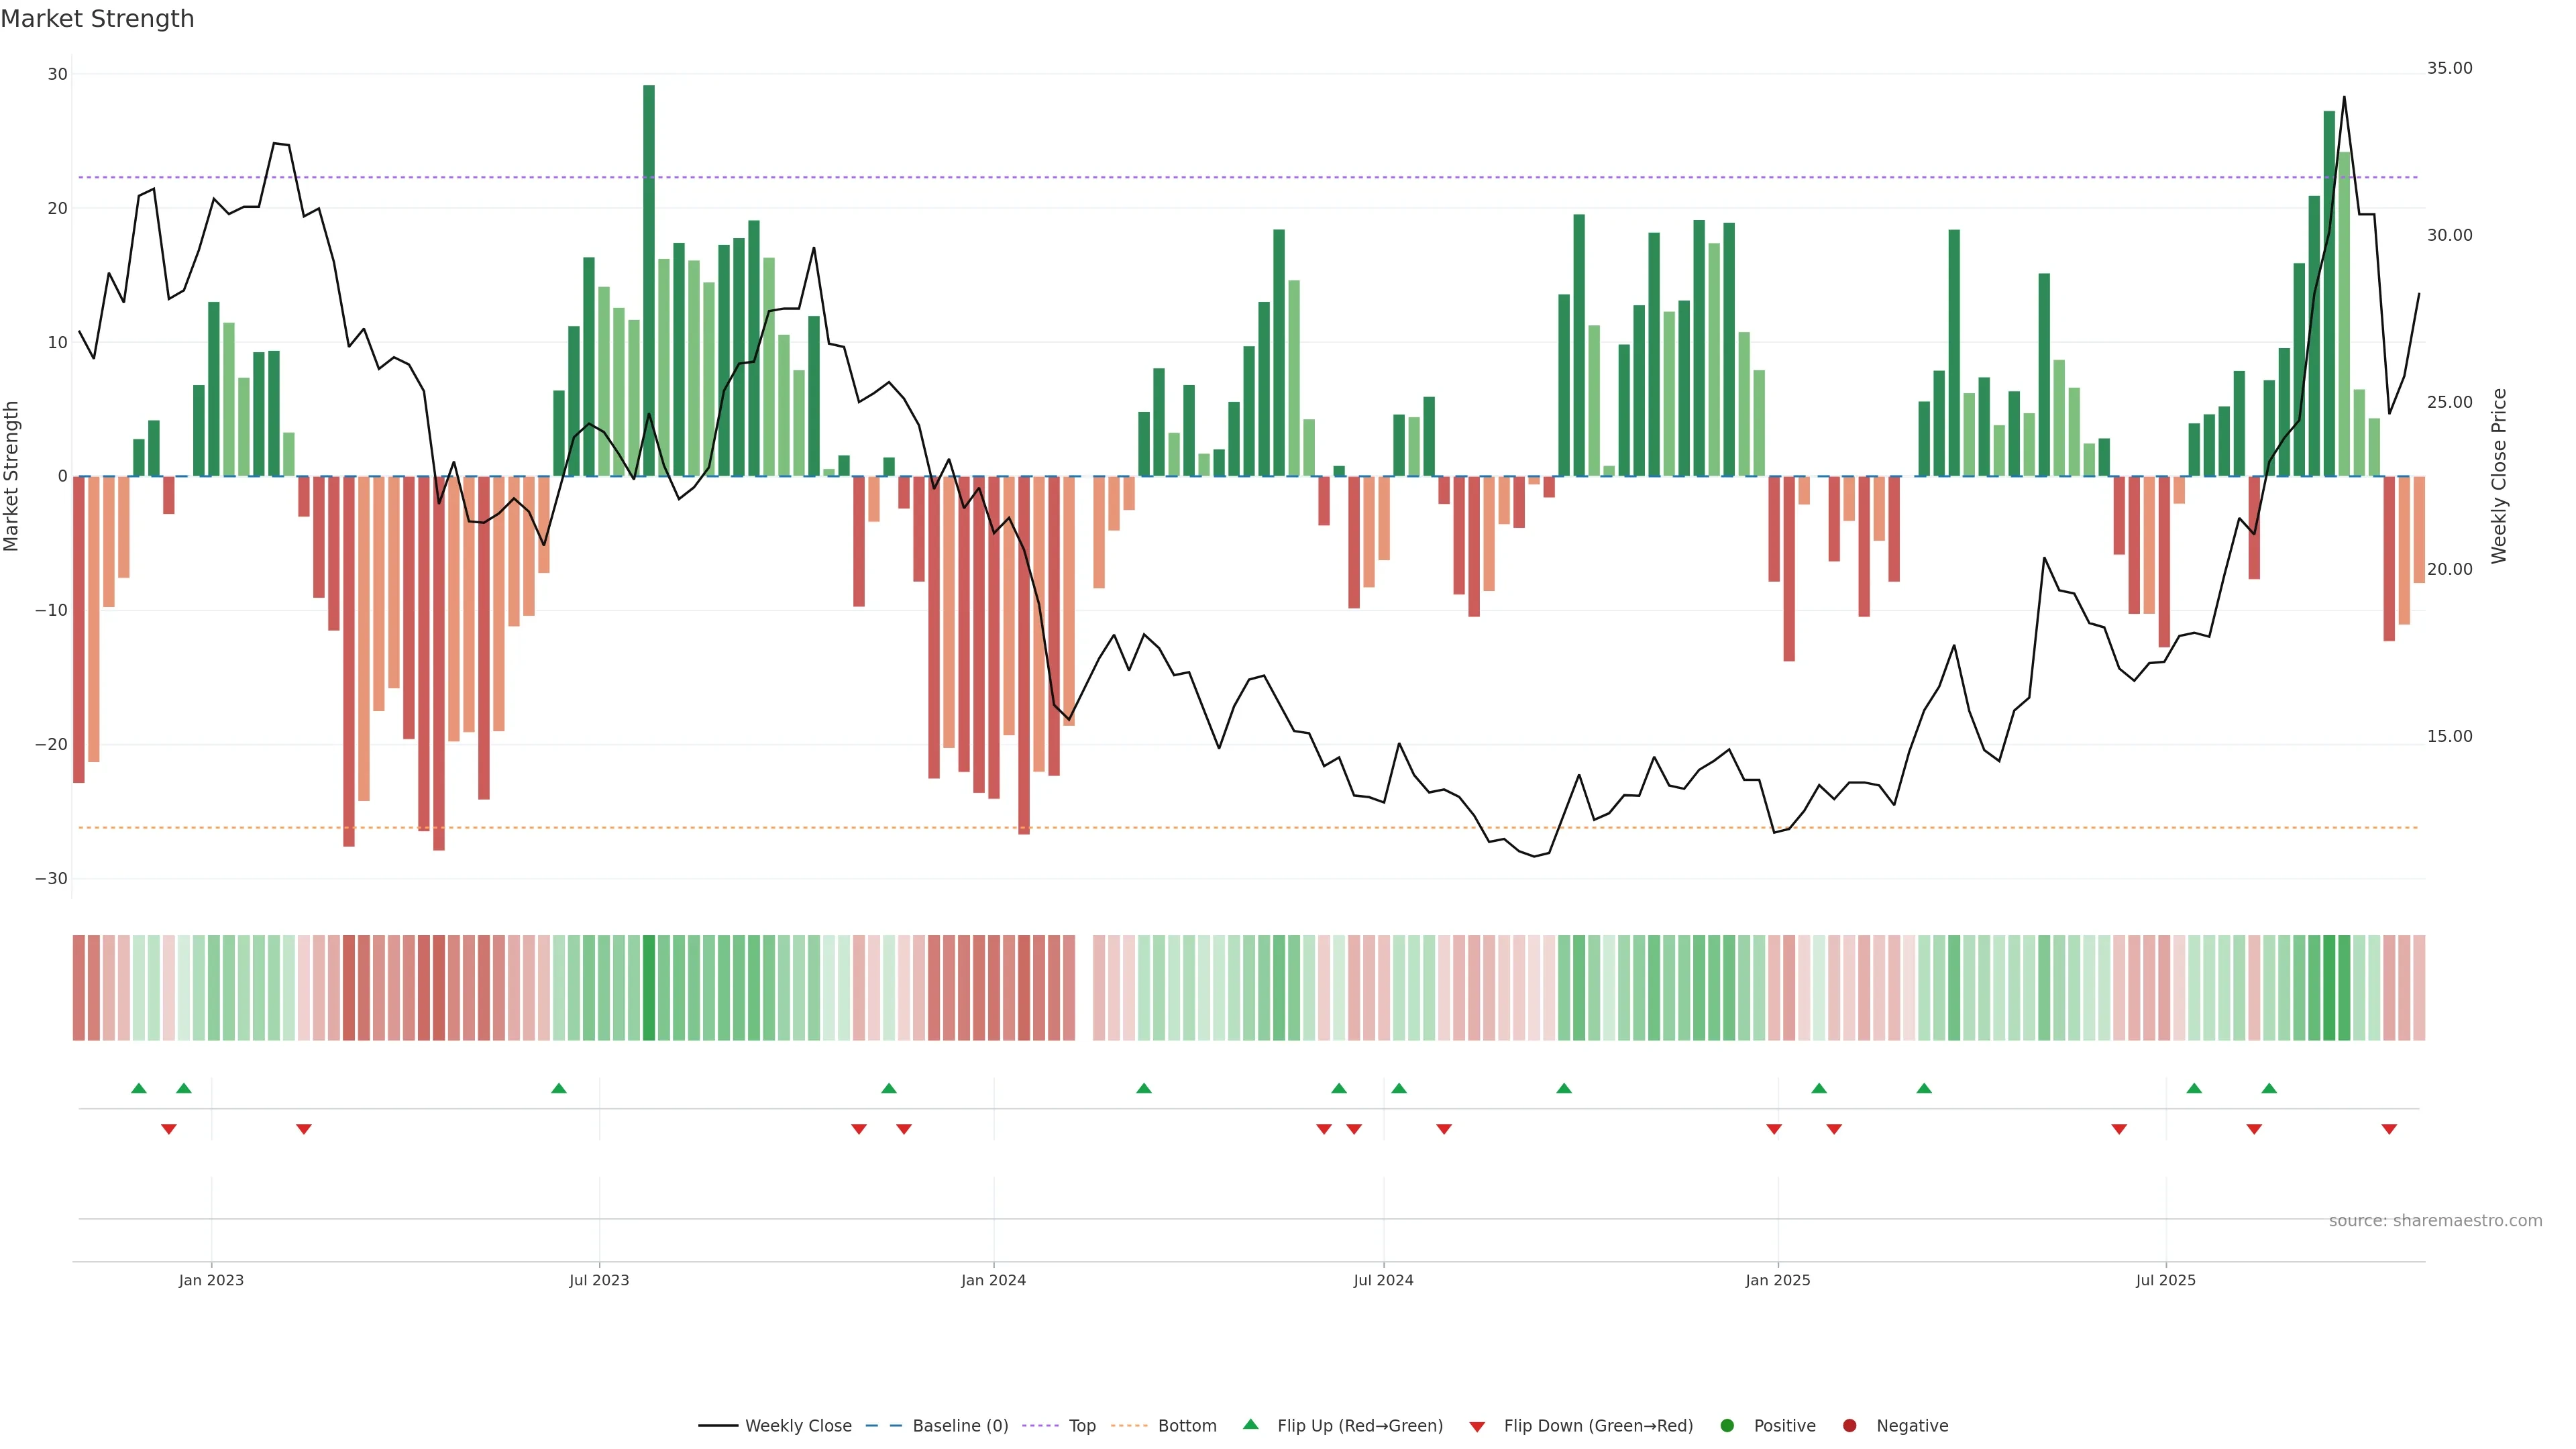Click the green flip-up marker just before Jul 2023

pyautogui.click(x=559, y=1088)
